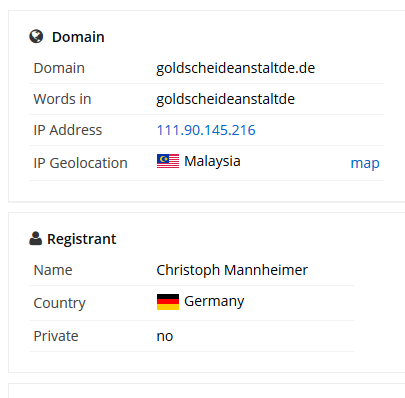Click the person icon beside Registrant heading

(36, 239)
